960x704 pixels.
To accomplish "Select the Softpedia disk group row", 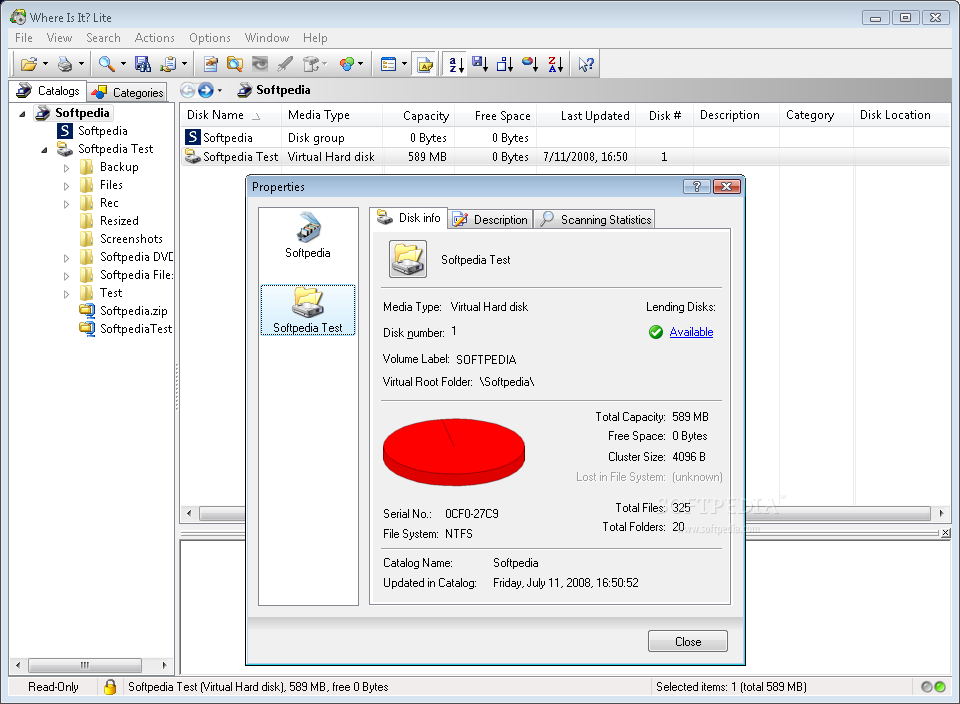I will (x=563, y=138).
